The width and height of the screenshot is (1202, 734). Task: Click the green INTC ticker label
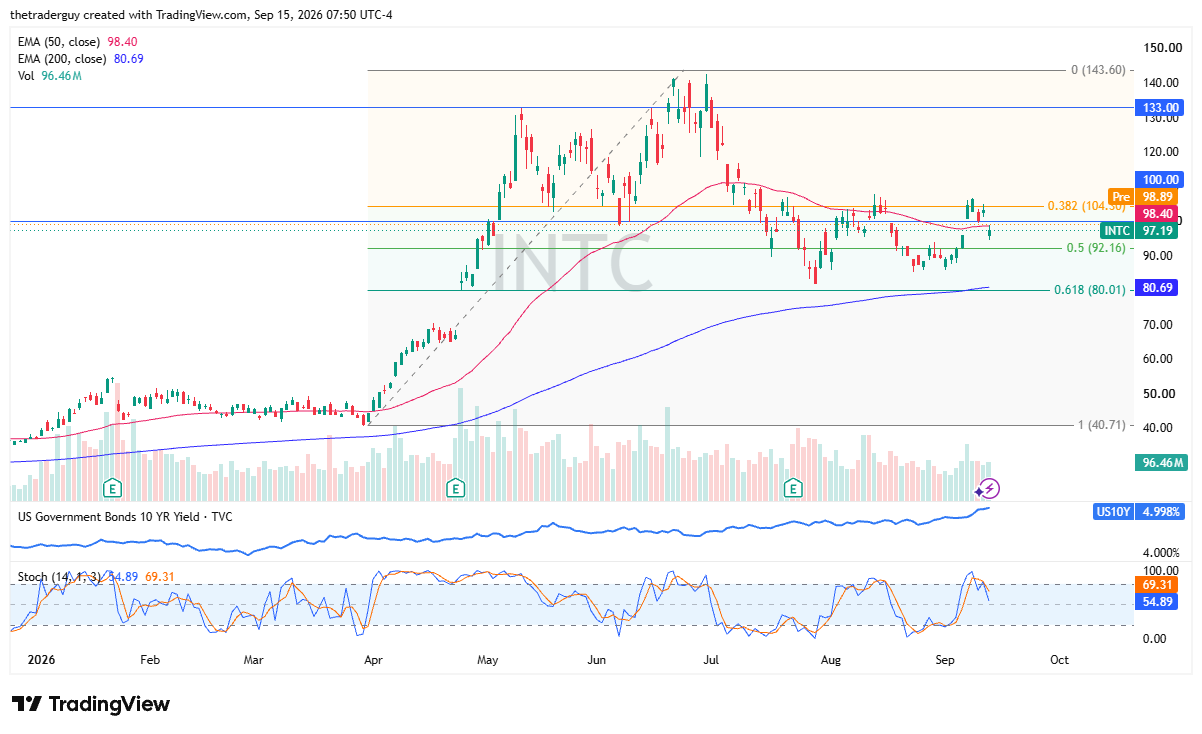(x=1117, y=231)
